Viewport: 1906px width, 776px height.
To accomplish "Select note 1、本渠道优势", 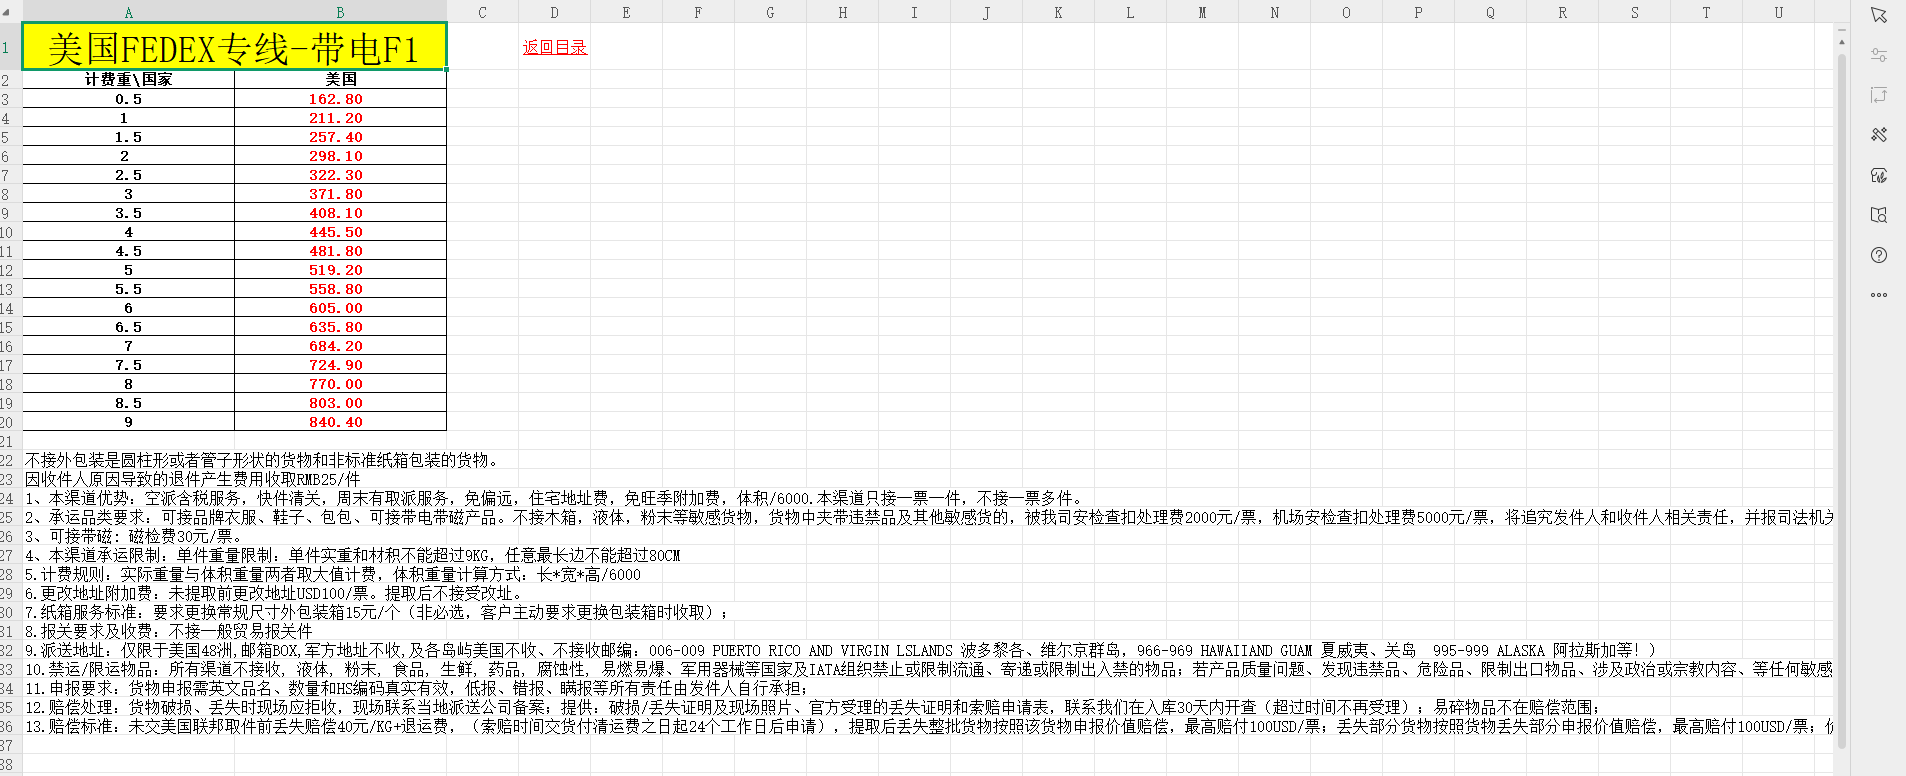I will (555, 498).
